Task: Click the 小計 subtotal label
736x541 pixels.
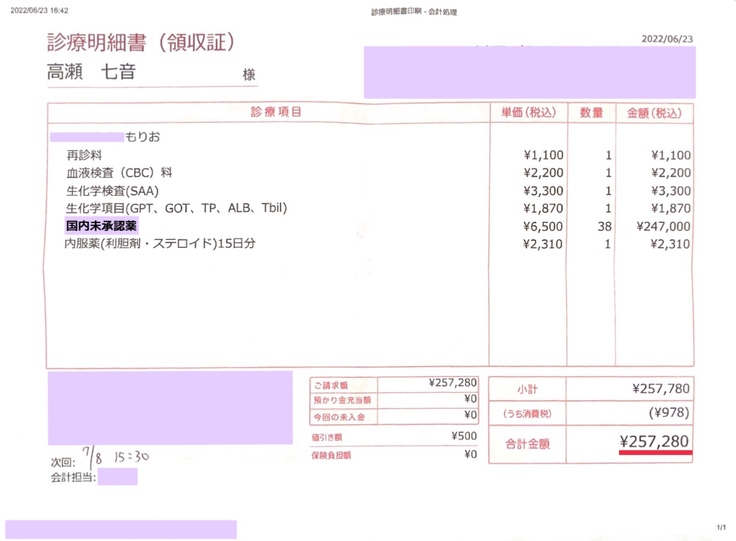Action: point(527,387)
